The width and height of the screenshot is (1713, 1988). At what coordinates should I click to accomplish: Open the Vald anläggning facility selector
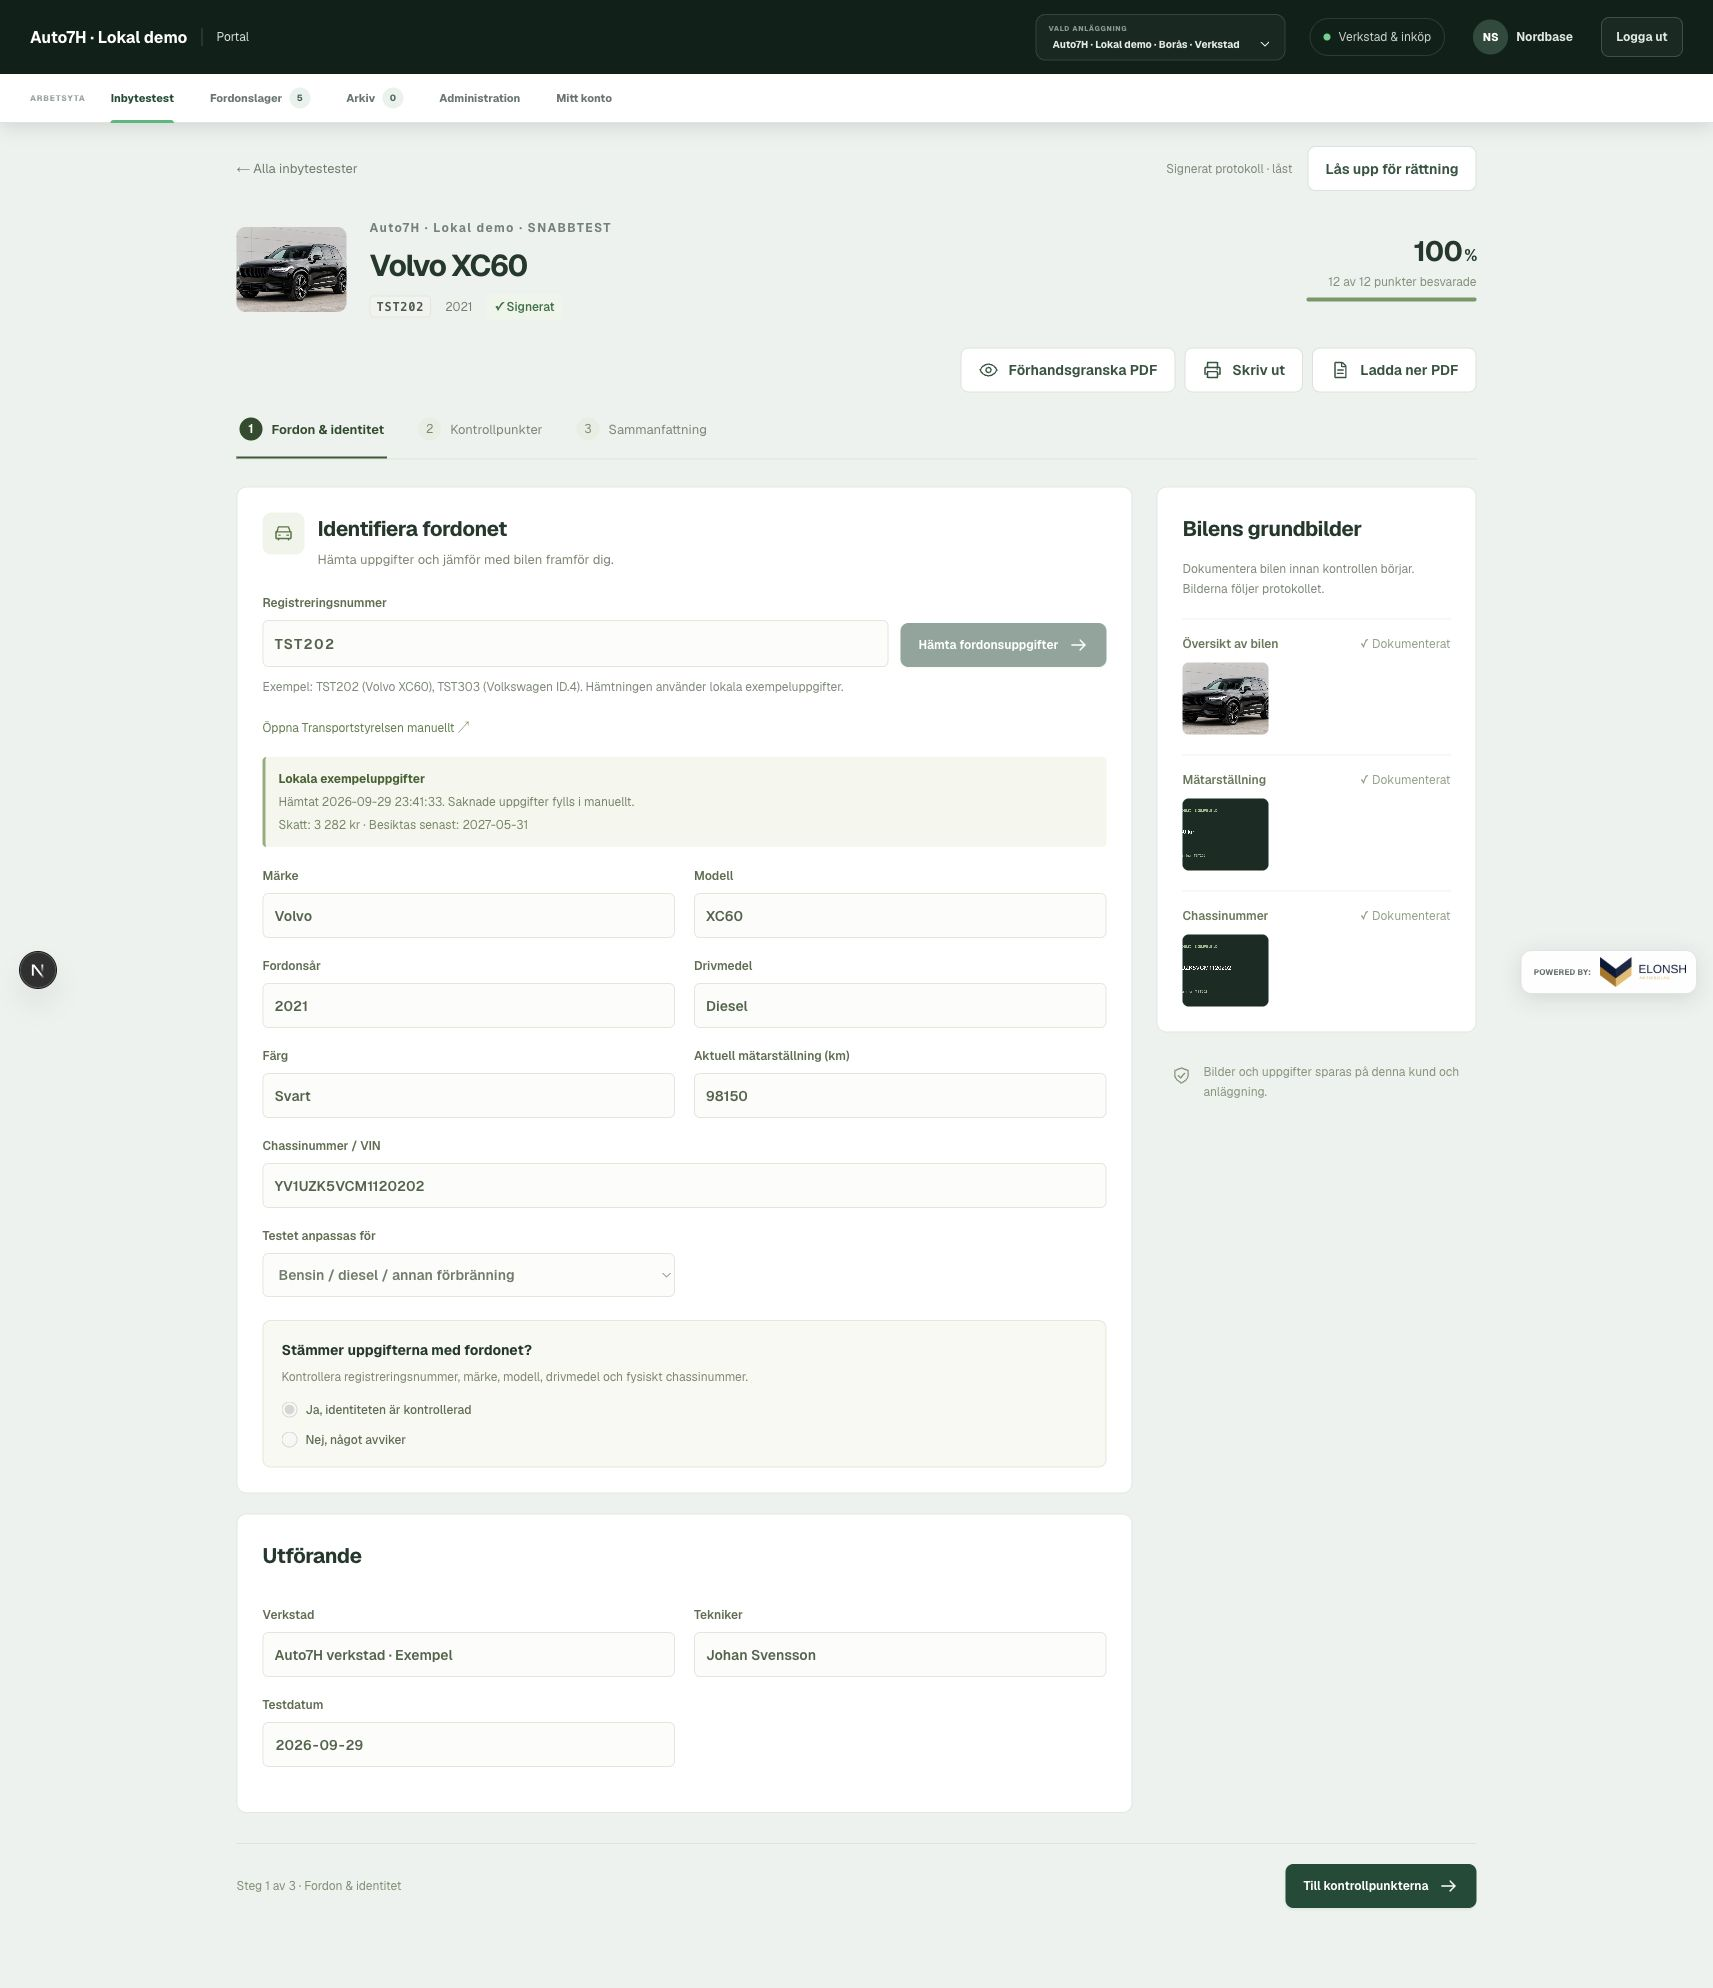[x=1160, y=37]
